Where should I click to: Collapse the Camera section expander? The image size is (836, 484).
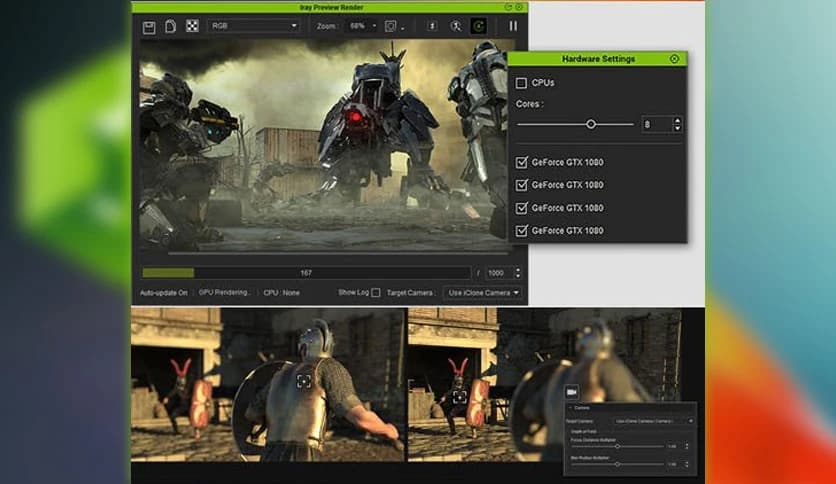coord(569,408)
